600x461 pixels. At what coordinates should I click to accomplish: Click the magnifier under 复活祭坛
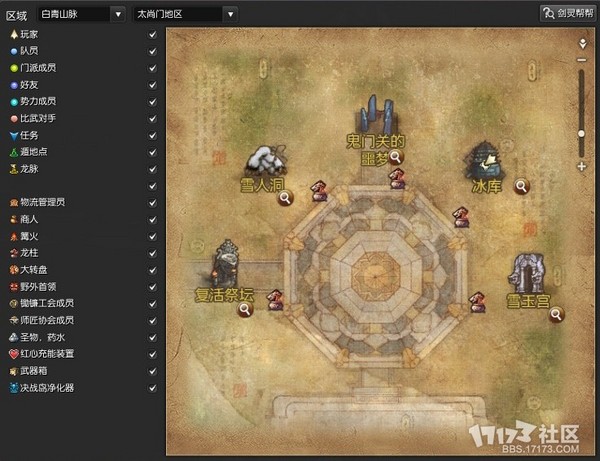245,309
